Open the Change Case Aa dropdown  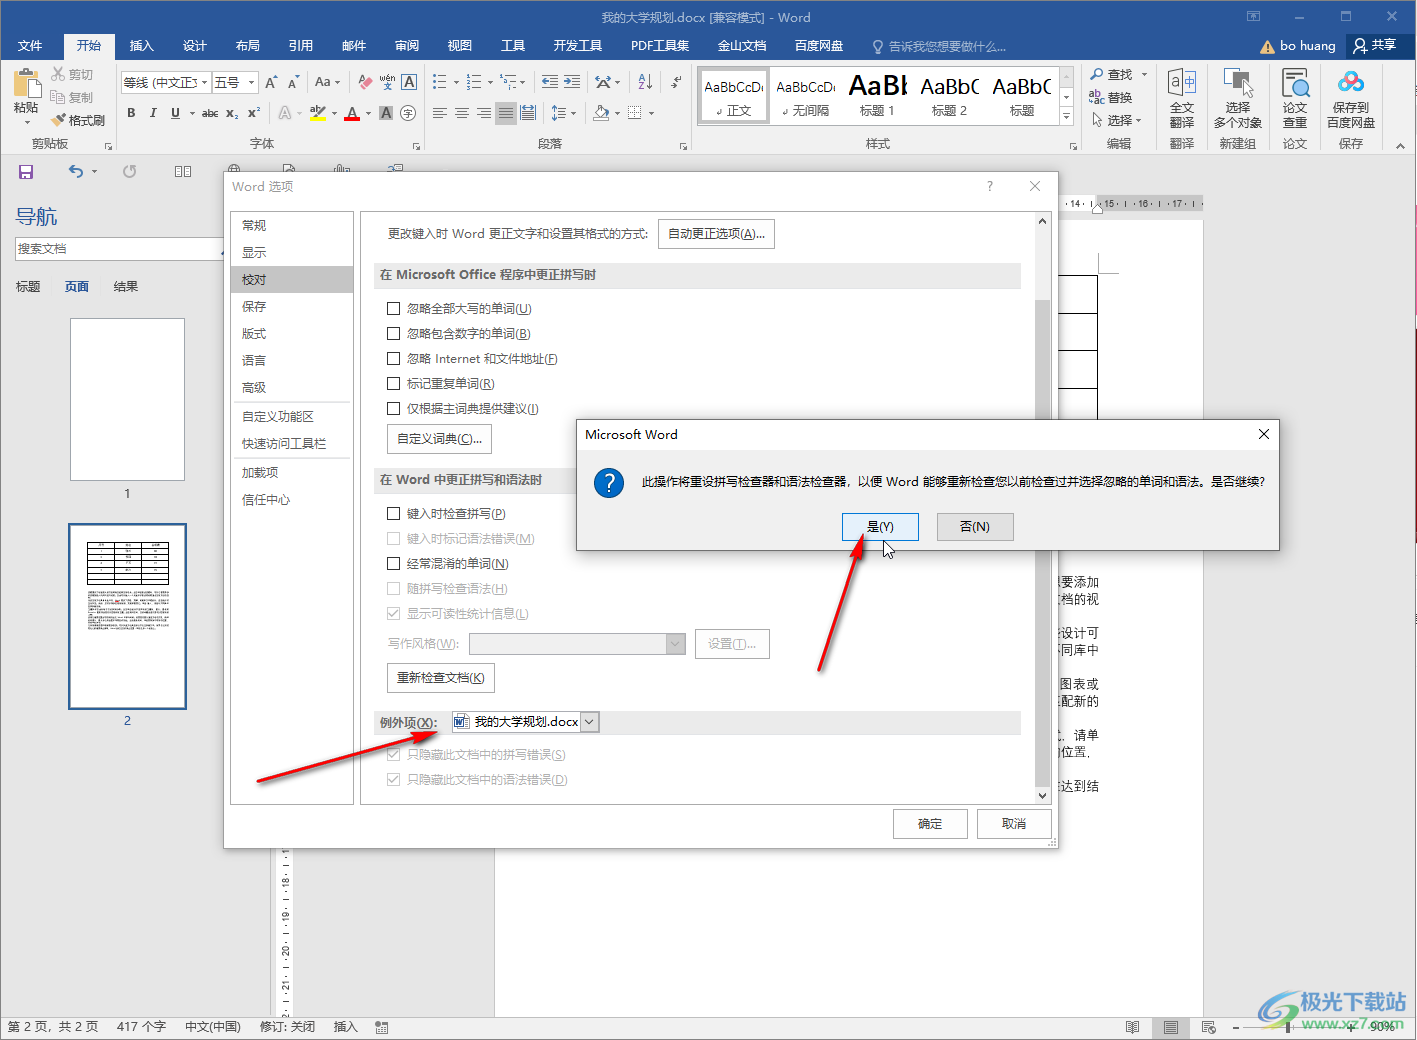(x=327, y=82)
